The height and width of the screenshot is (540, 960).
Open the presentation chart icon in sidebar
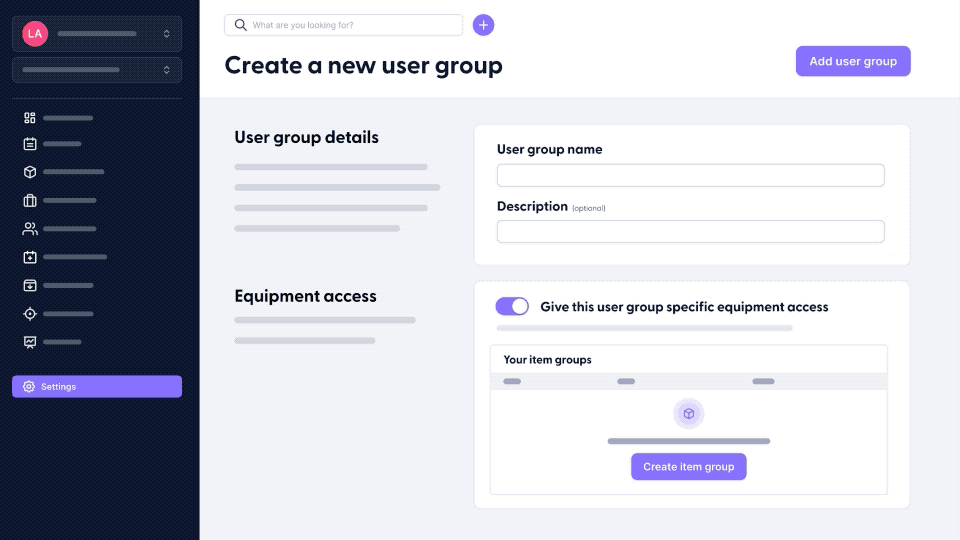29,342
